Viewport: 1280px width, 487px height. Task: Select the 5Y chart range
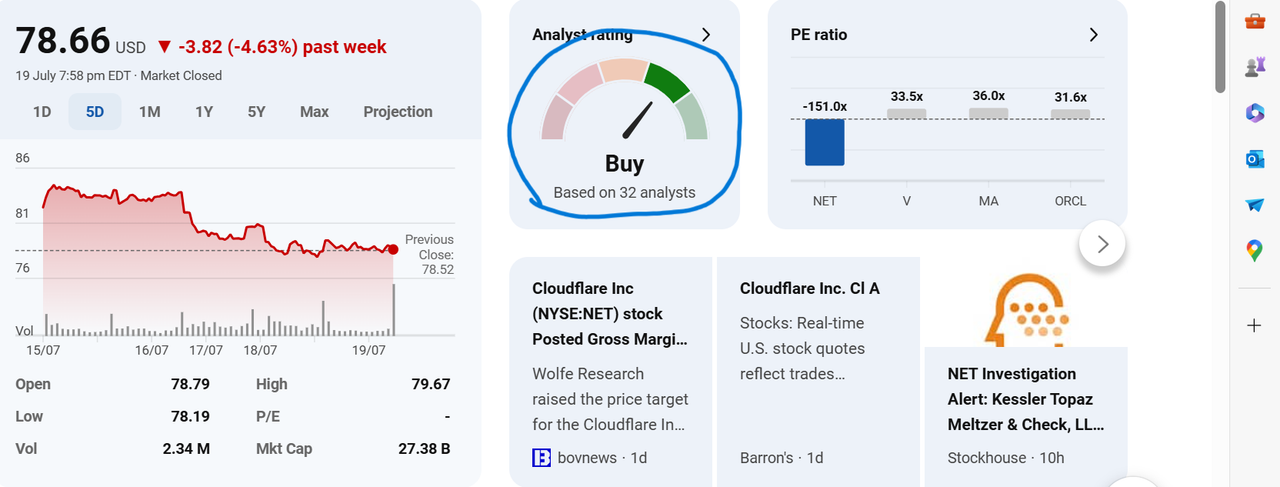257,112
